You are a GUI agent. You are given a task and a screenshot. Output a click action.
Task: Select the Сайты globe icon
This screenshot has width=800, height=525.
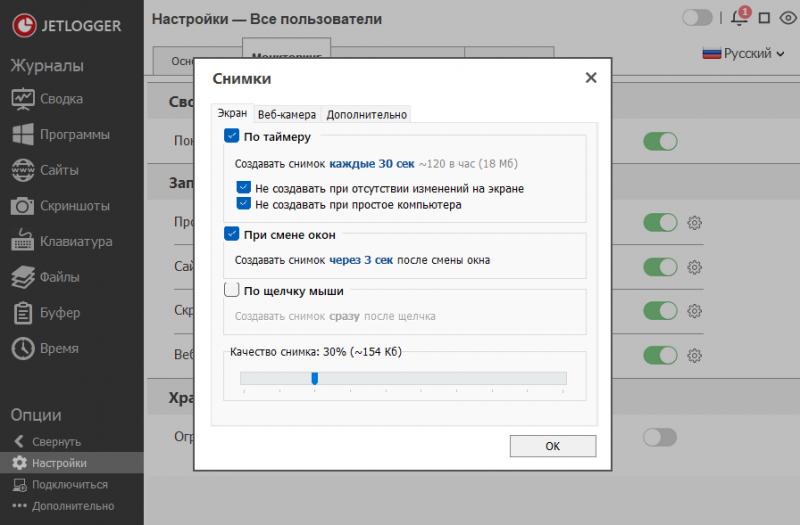(23, 170)
